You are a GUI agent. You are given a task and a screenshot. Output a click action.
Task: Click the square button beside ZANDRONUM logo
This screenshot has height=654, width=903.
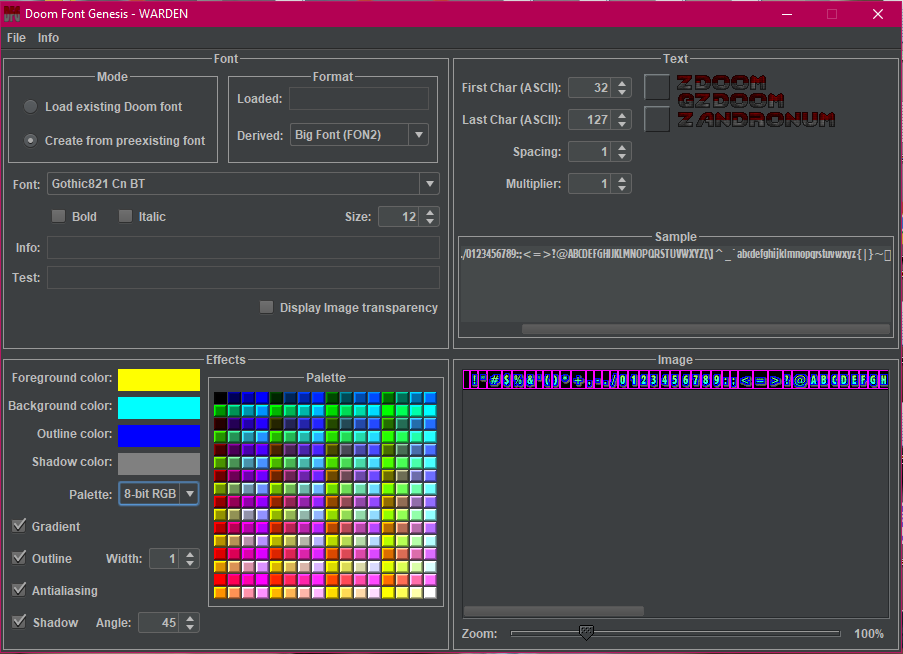click(x=657, y=119)
